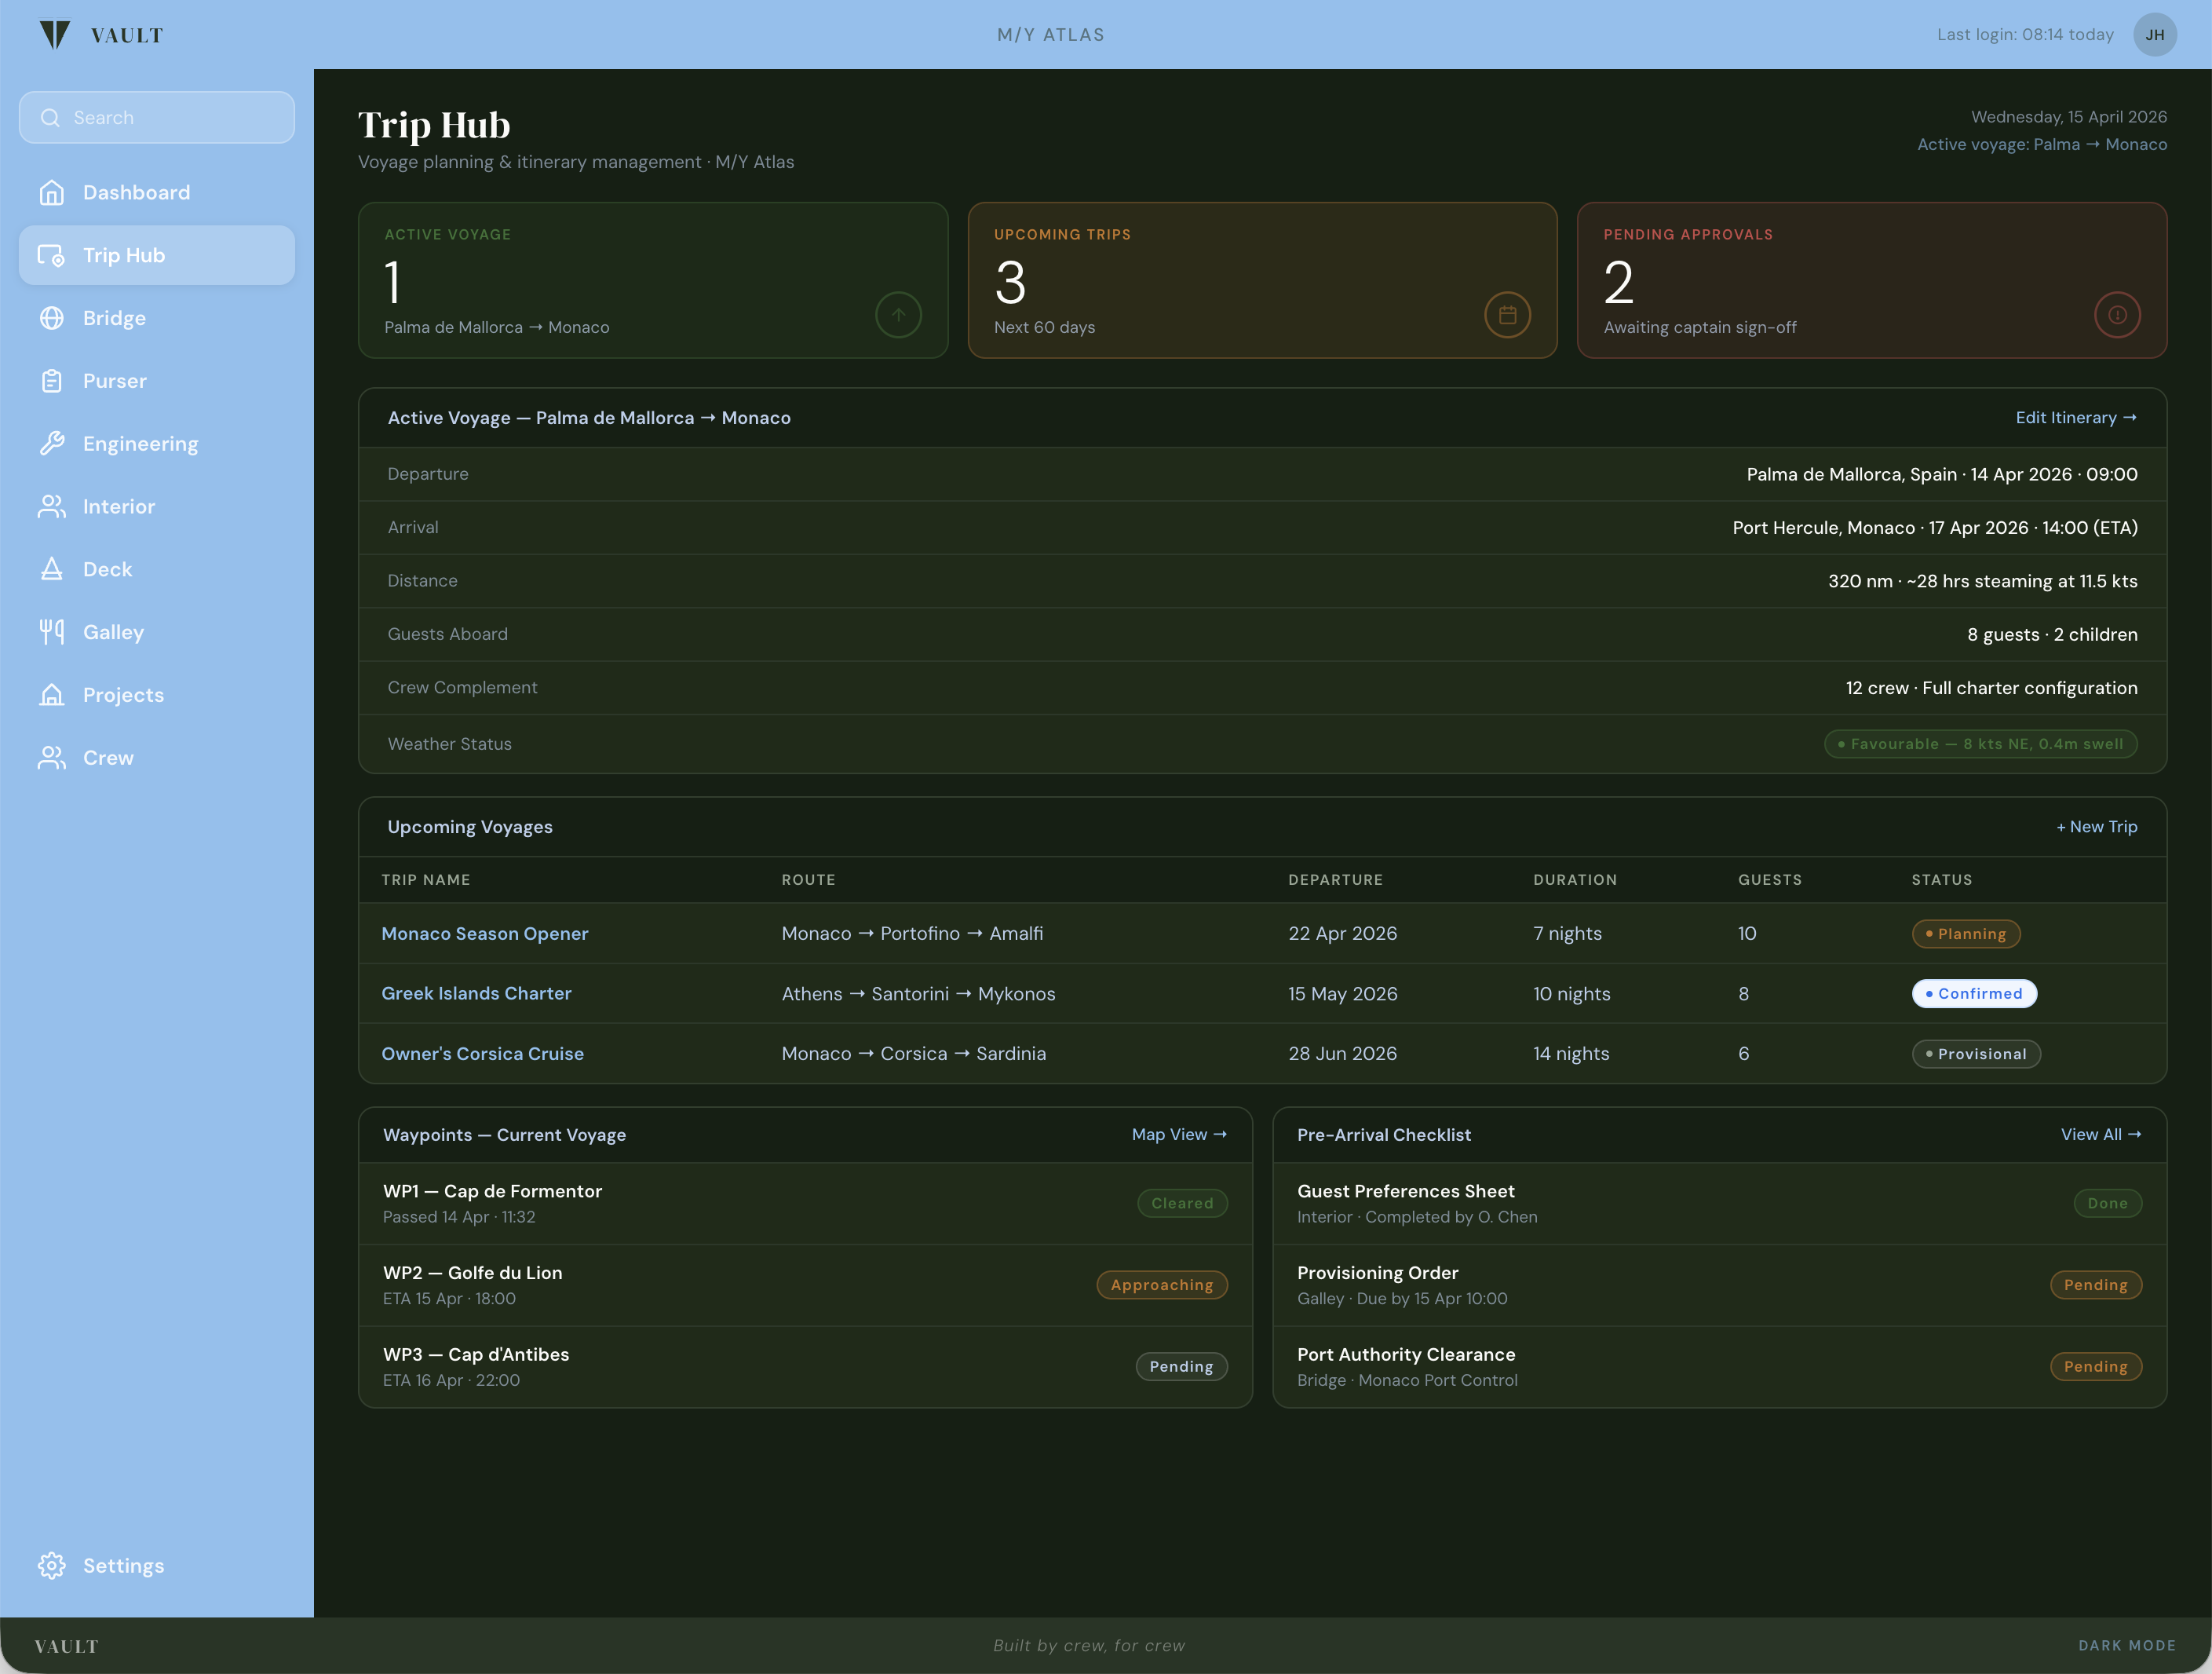The width and height of the screenshot is (2212, 1674).
Task: Click the Vault logo icon
Action: pos(55,35)
